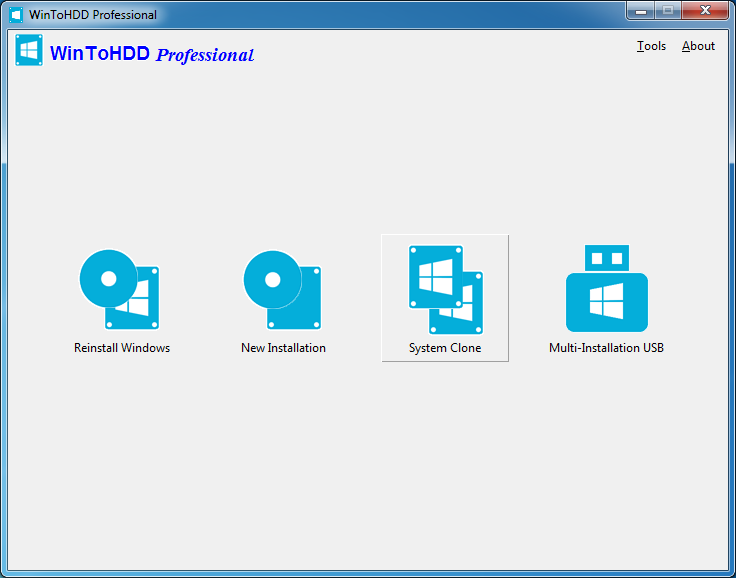Select the New Installation disc icon

[x=282, y=289]
